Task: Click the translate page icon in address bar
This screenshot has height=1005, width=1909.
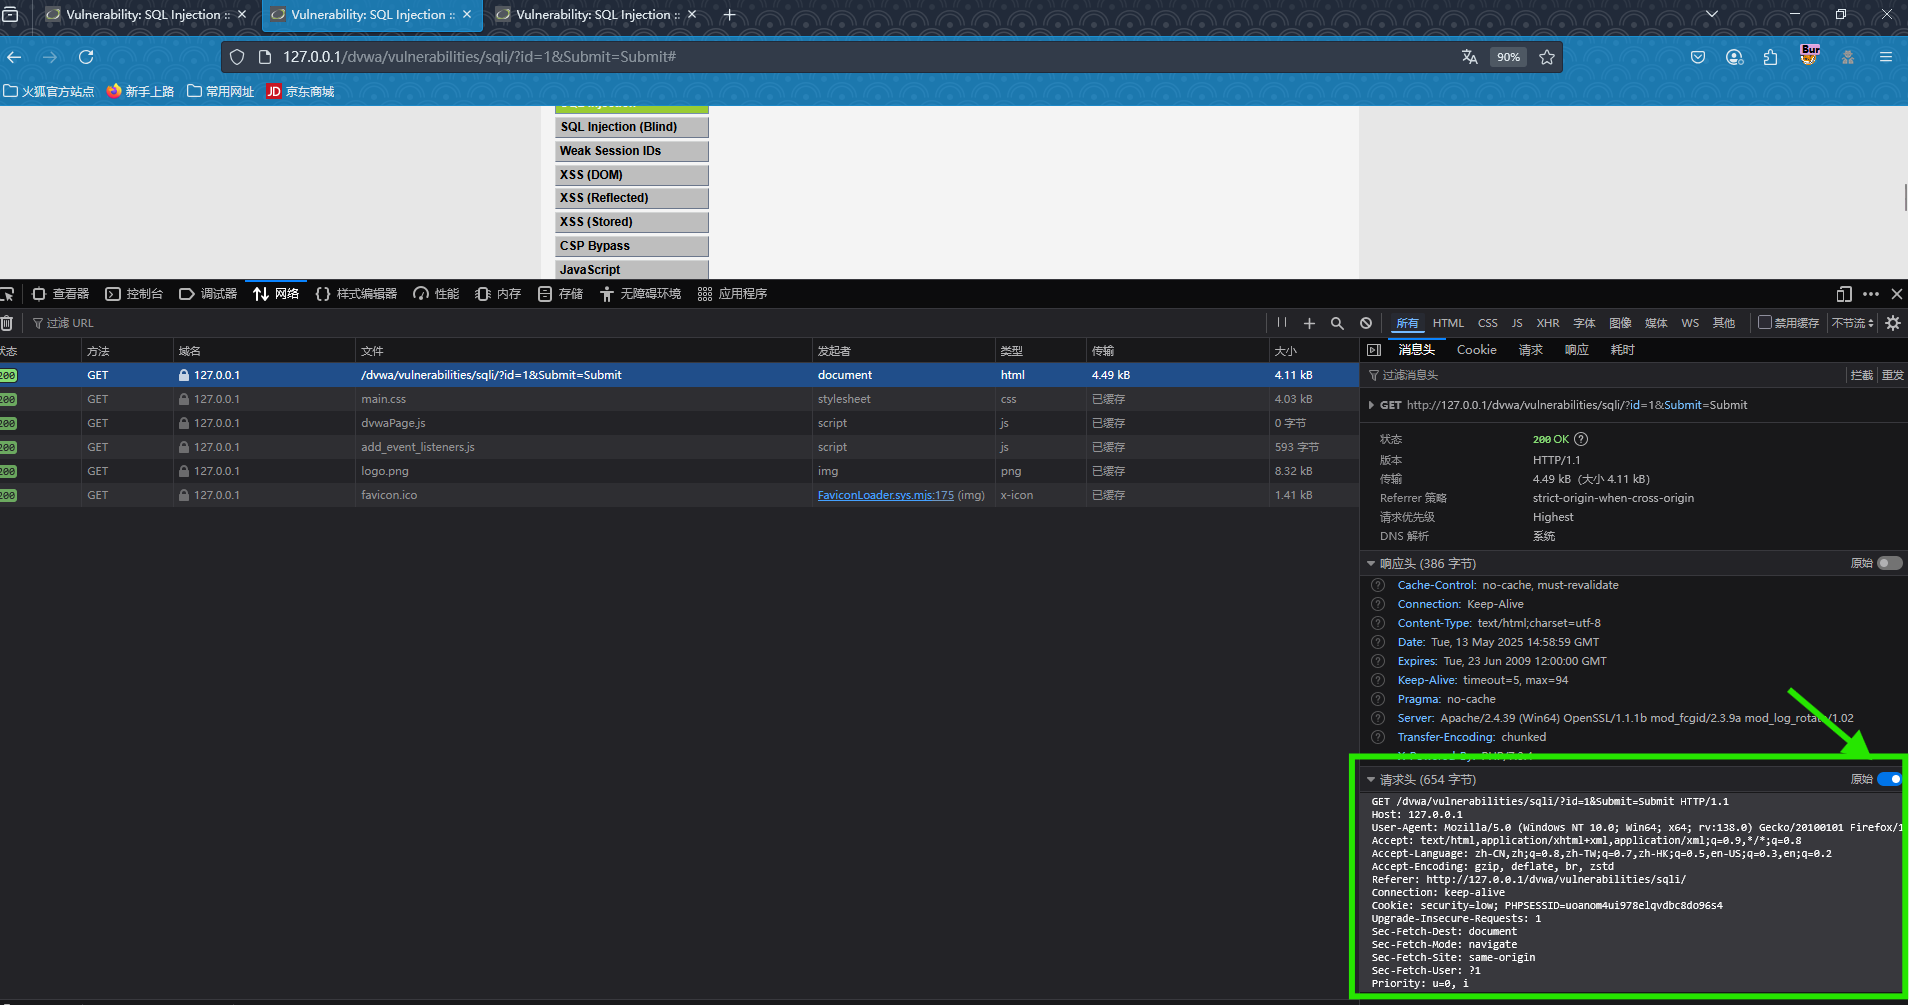Action: [x=1469, y=57]
